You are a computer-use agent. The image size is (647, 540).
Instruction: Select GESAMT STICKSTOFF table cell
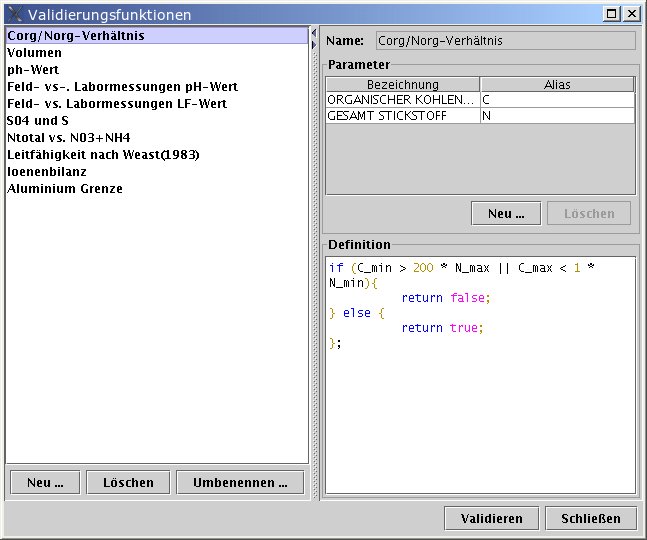[x=403, y=116]
